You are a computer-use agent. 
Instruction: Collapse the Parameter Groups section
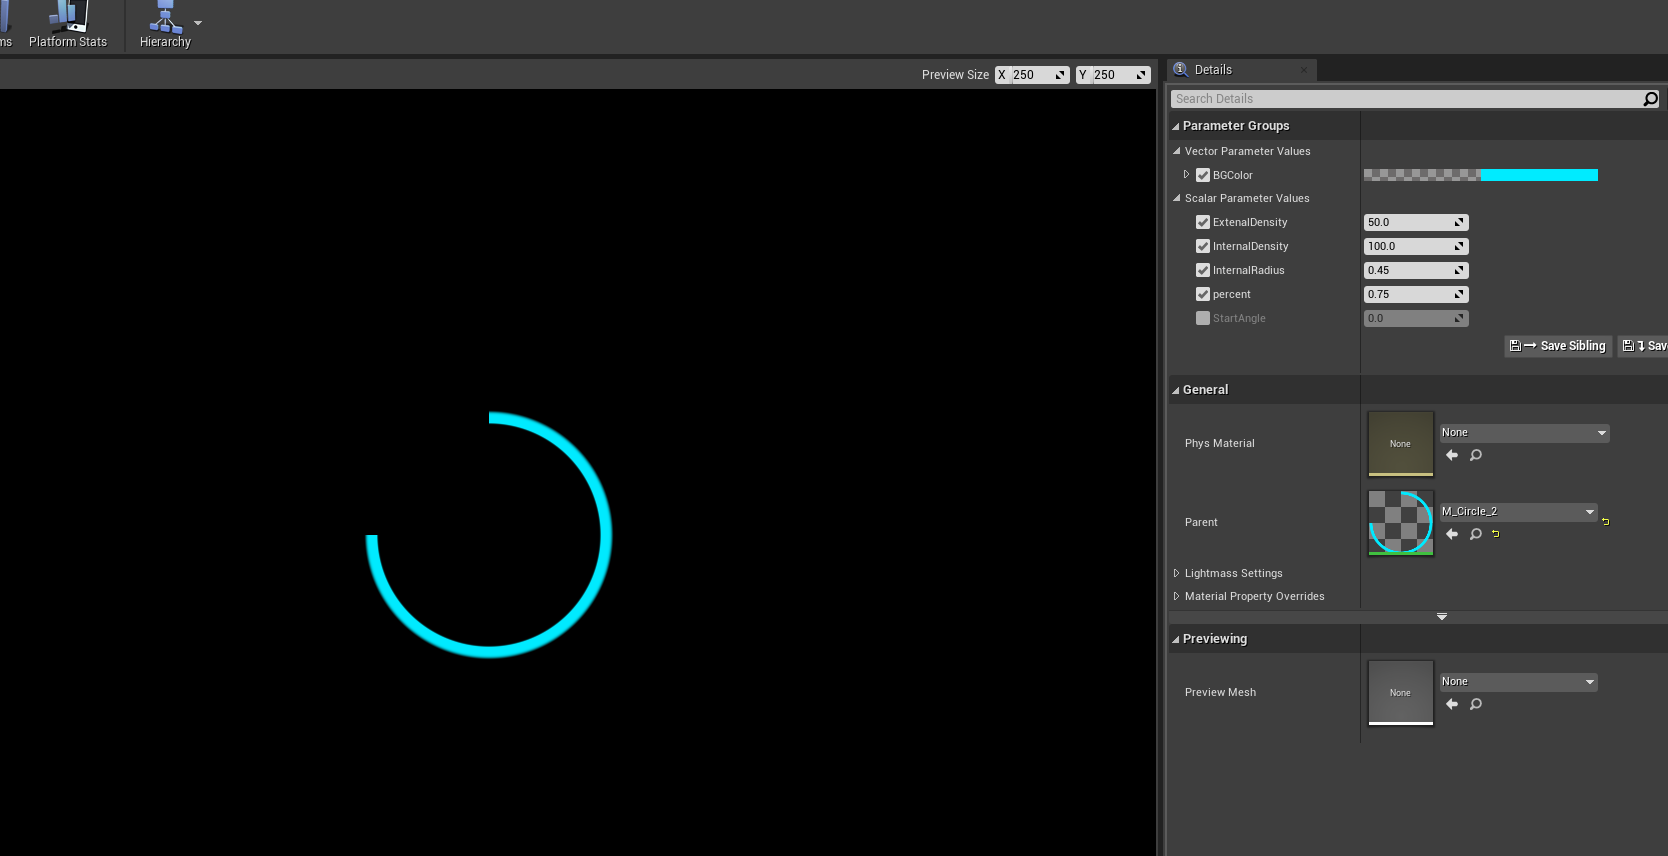pyautogui.click(x=1176, y=127)
